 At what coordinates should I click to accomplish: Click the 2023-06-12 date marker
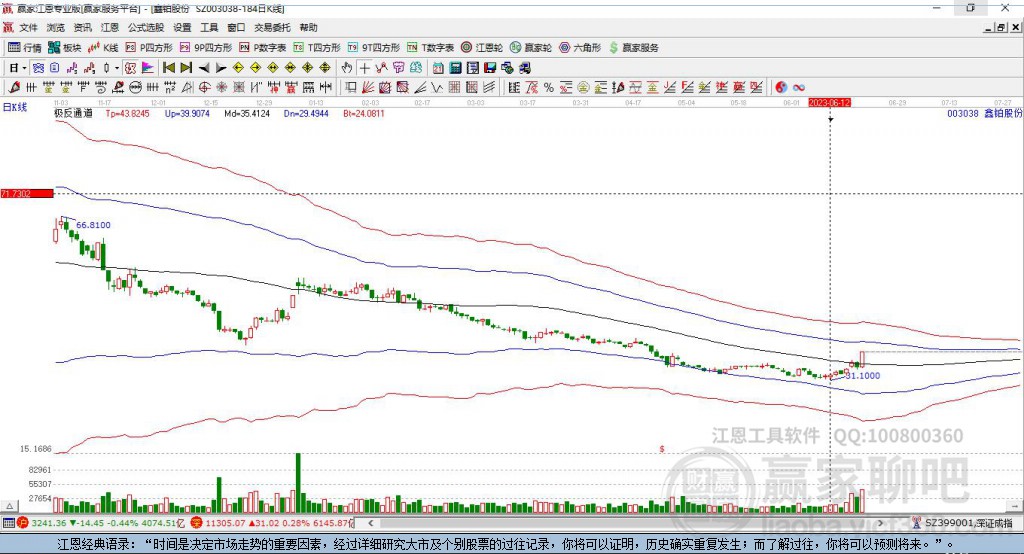(829, 103)
